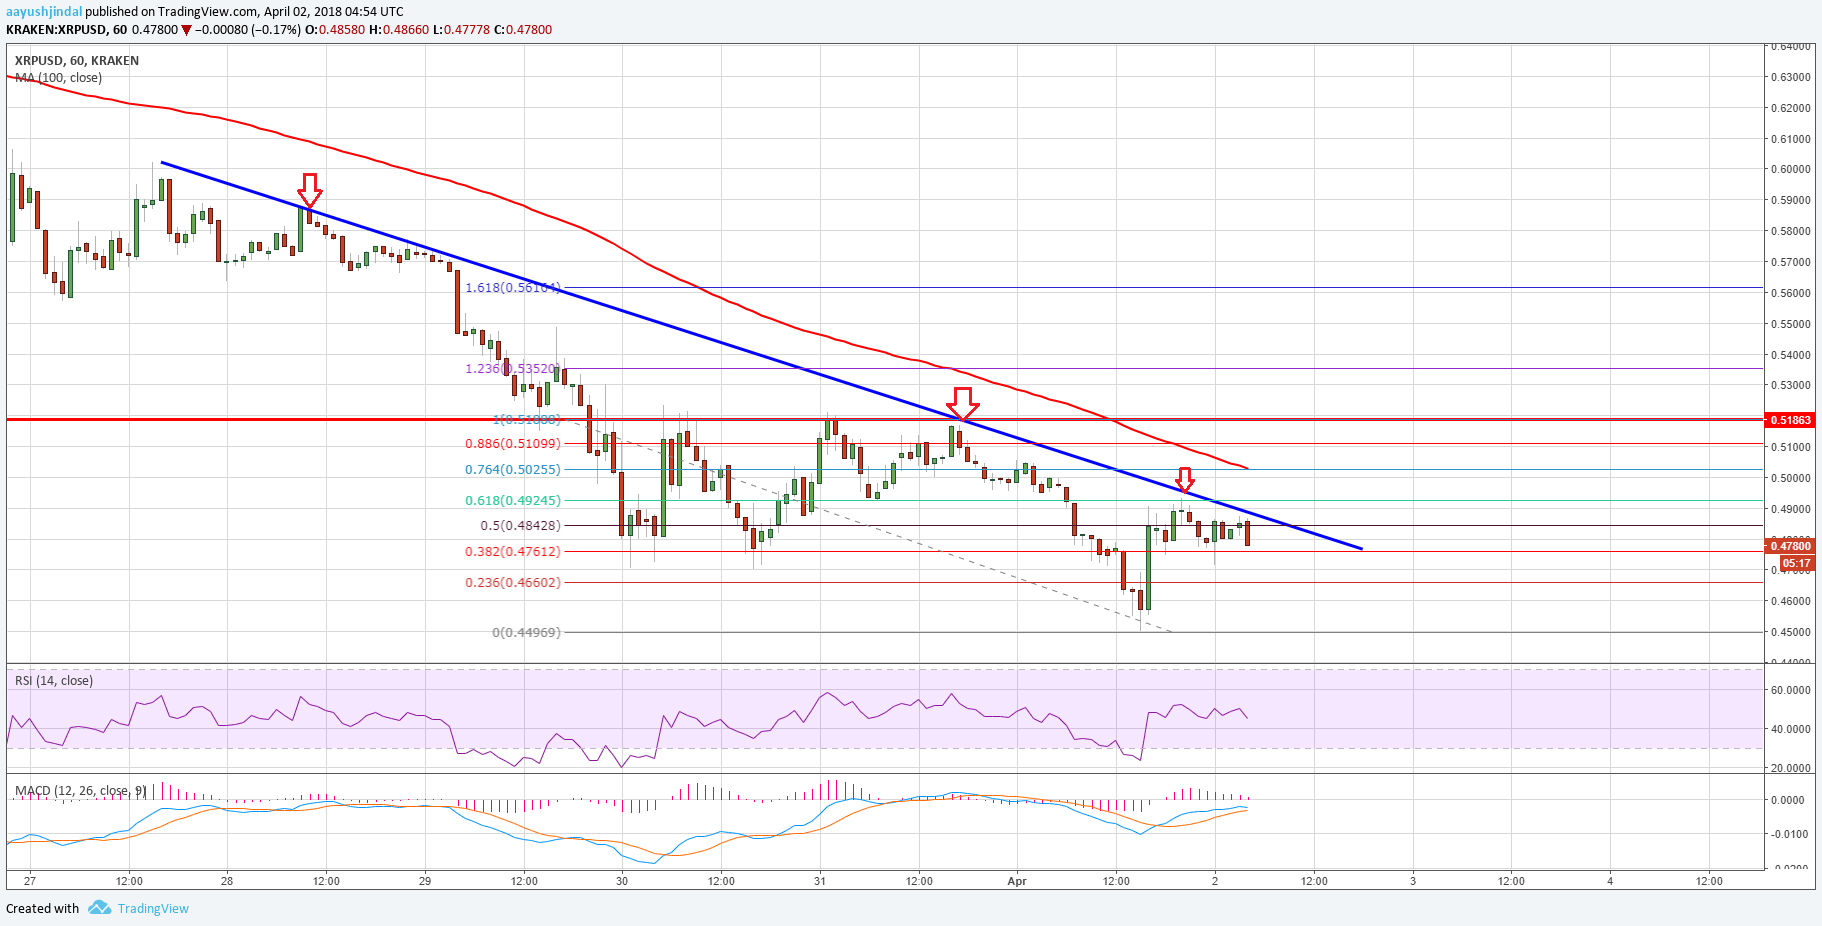Viewport: 1822px width, 926px height.
Task: Select the 0.5(0.48428) Fibonacci label
Action: 521,526
